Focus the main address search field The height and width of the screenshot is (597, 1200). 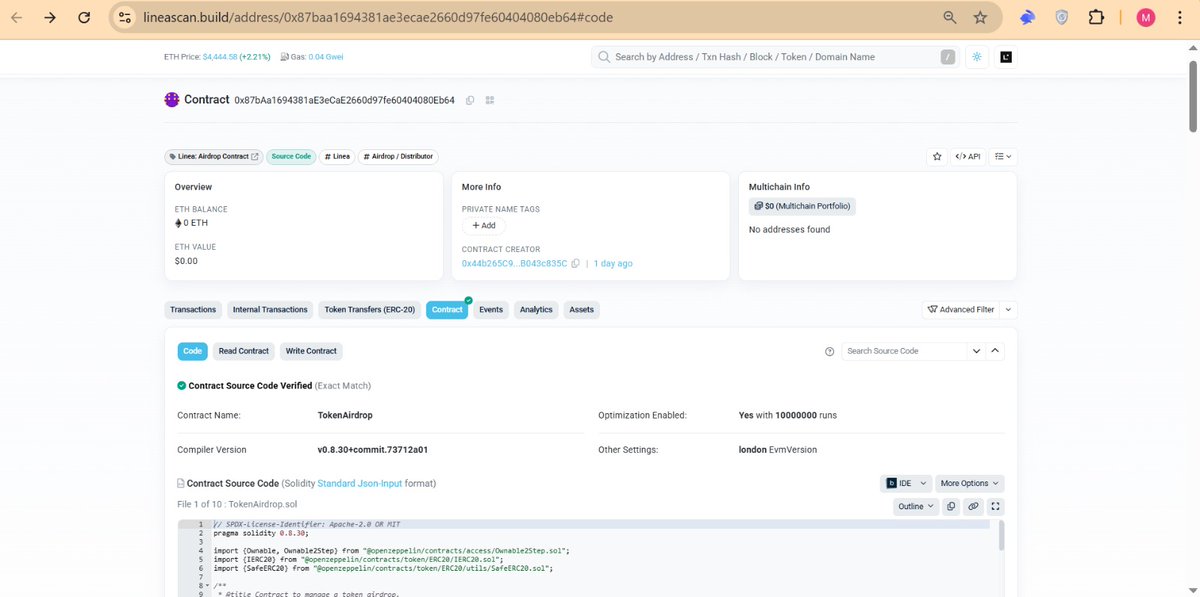coord(775,57)
